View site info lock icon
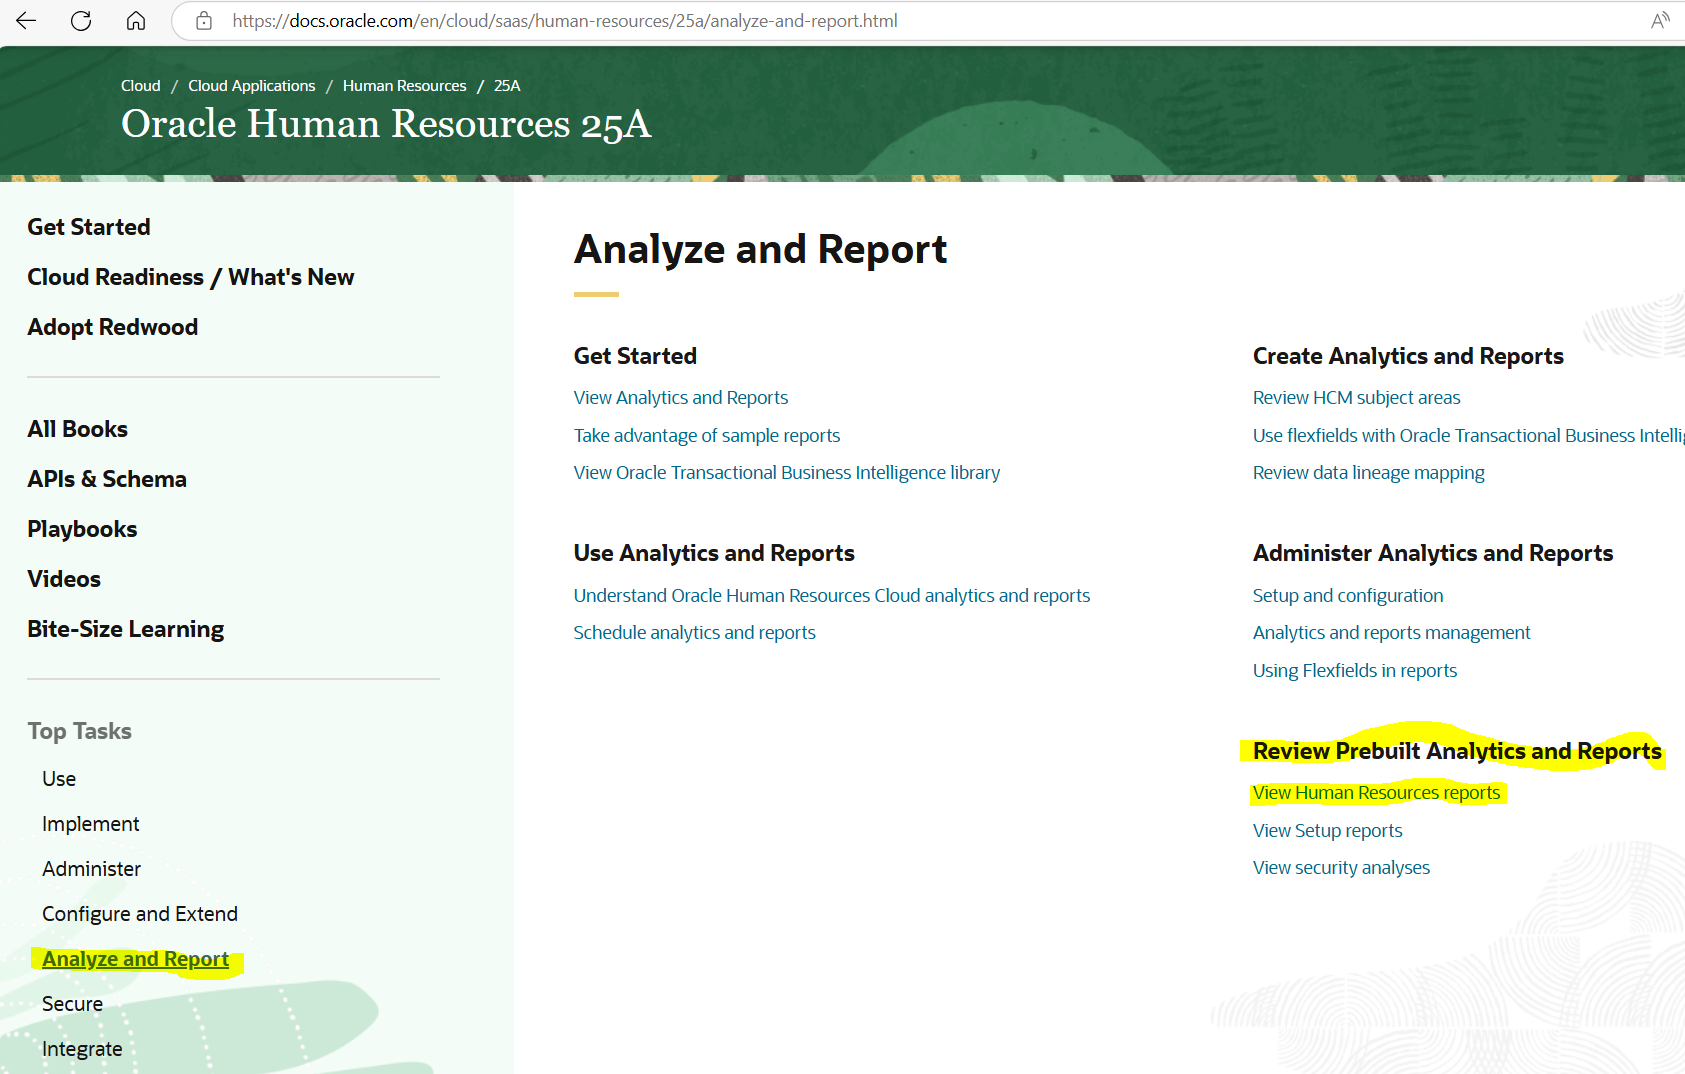1685x1074 pixels. click(204, 21)
